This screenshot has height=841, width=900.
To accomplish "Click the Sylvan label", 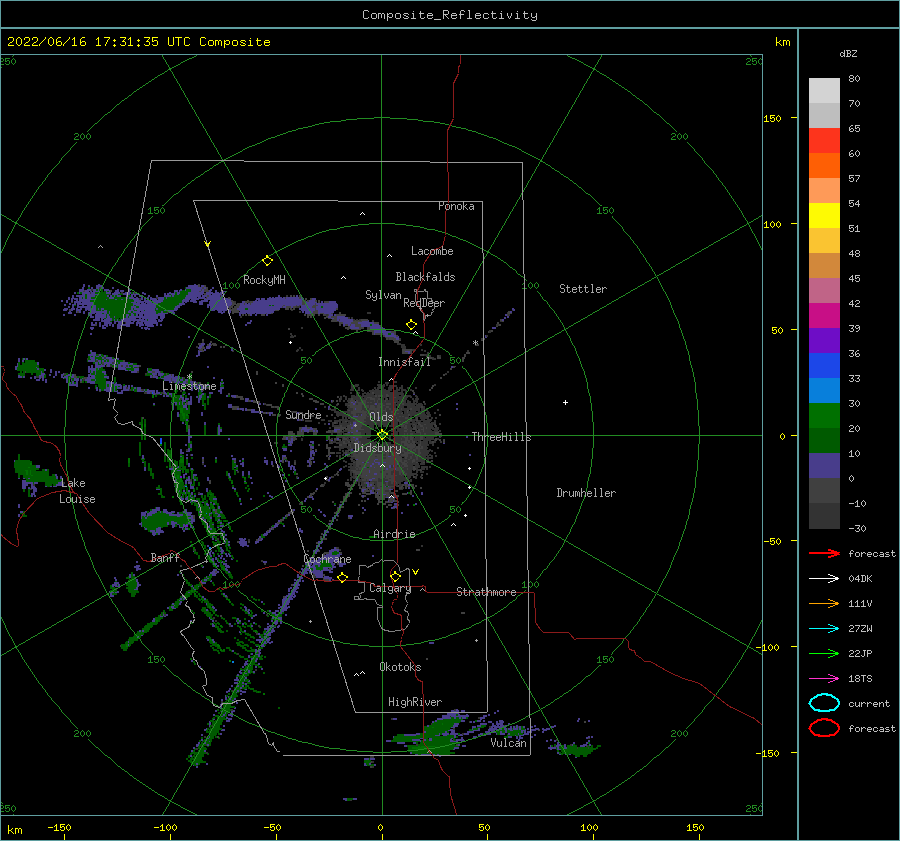I will [383, 295].
